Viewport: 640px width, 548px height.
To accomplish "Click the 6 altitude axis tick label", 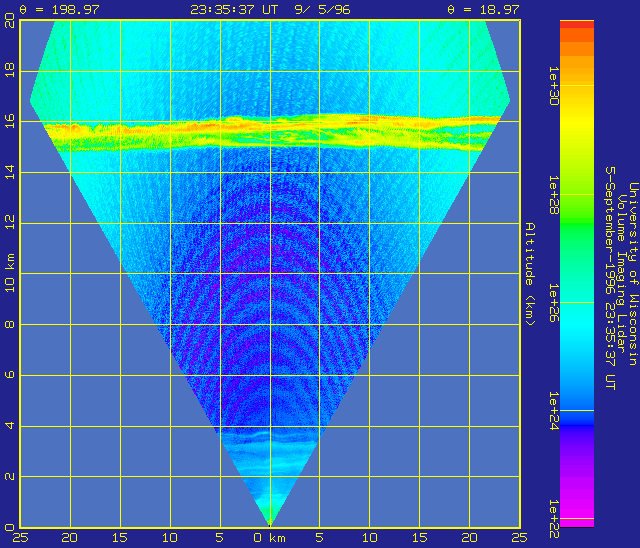I will tap(10, 375).
